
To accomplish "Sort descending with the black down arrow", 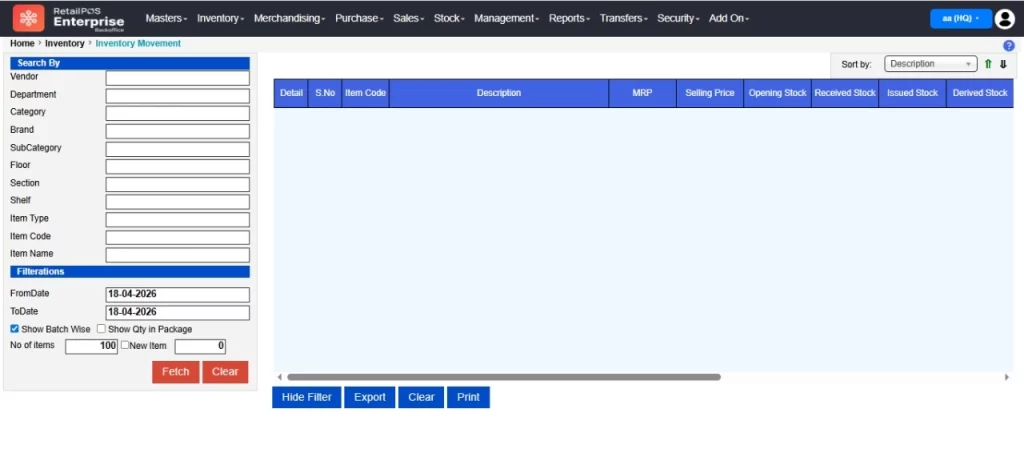I will pyautogui.click(x=1003, y=64).
